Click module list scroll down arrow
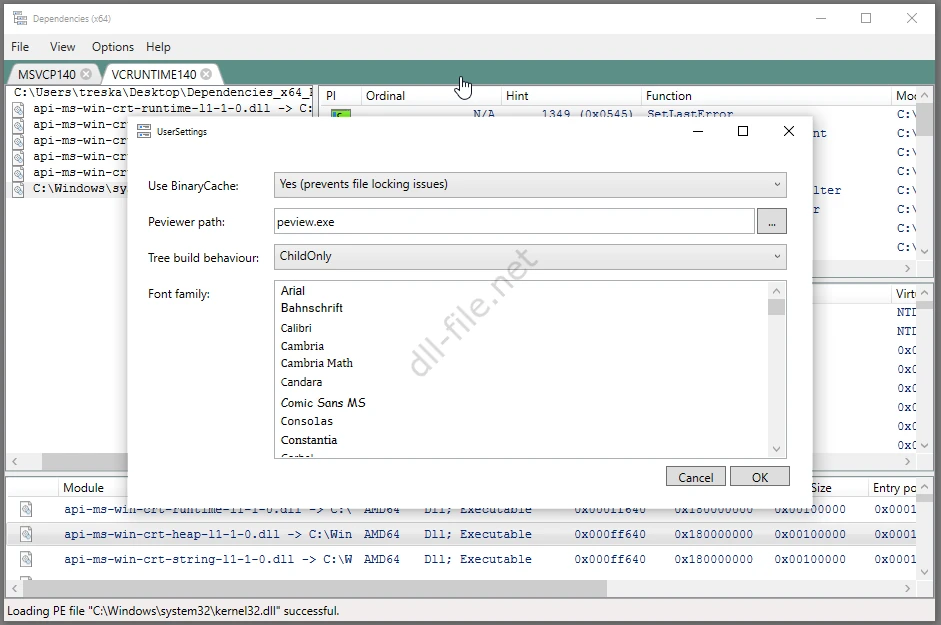941x625 pixels. tap(924, 572)
